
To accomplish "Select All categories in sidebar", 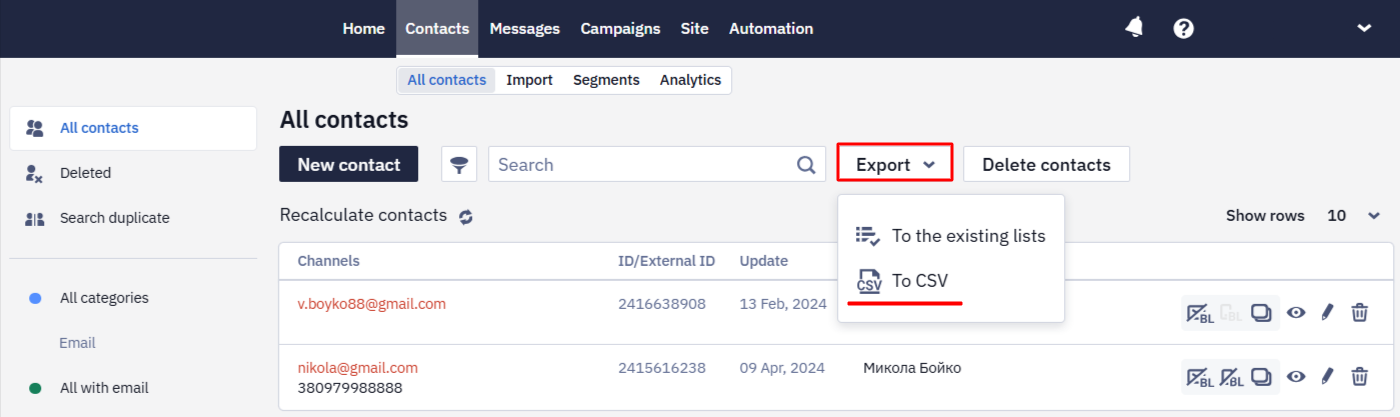I will [x=104, y=298].
